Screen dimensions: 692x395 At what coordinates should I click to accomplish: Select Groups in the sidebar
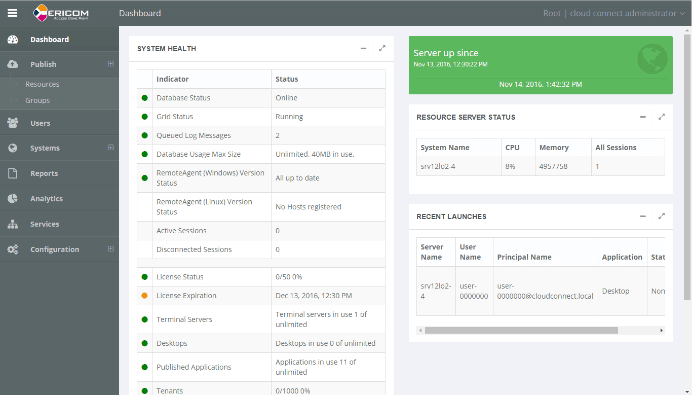click(x=38, y=101)
